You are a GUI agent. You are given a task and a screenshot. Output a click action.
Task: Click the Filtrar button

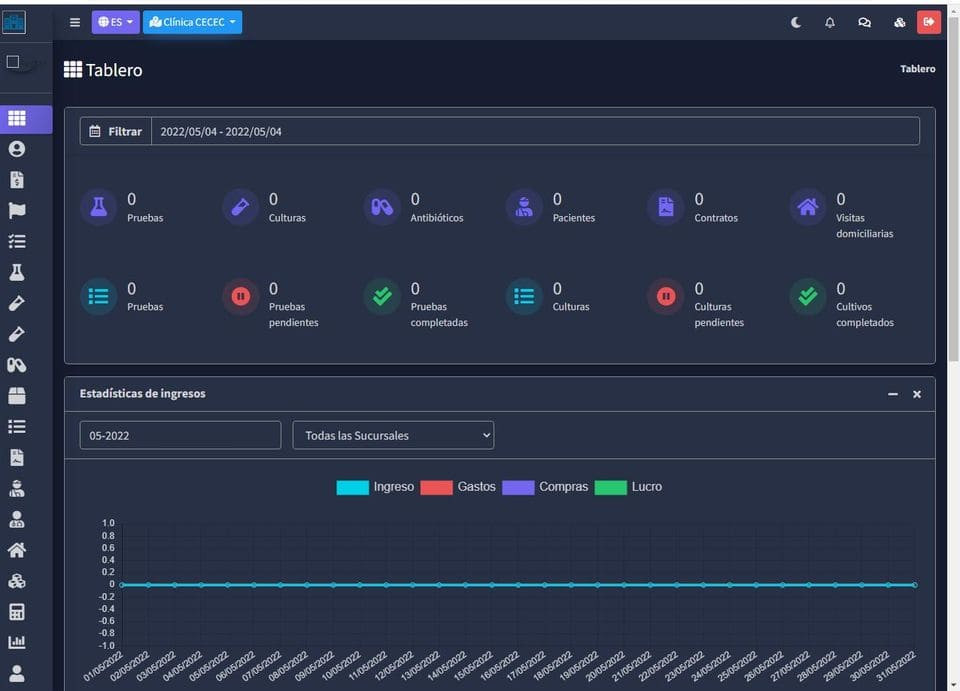pyautogui.click(x=116, y=131)
